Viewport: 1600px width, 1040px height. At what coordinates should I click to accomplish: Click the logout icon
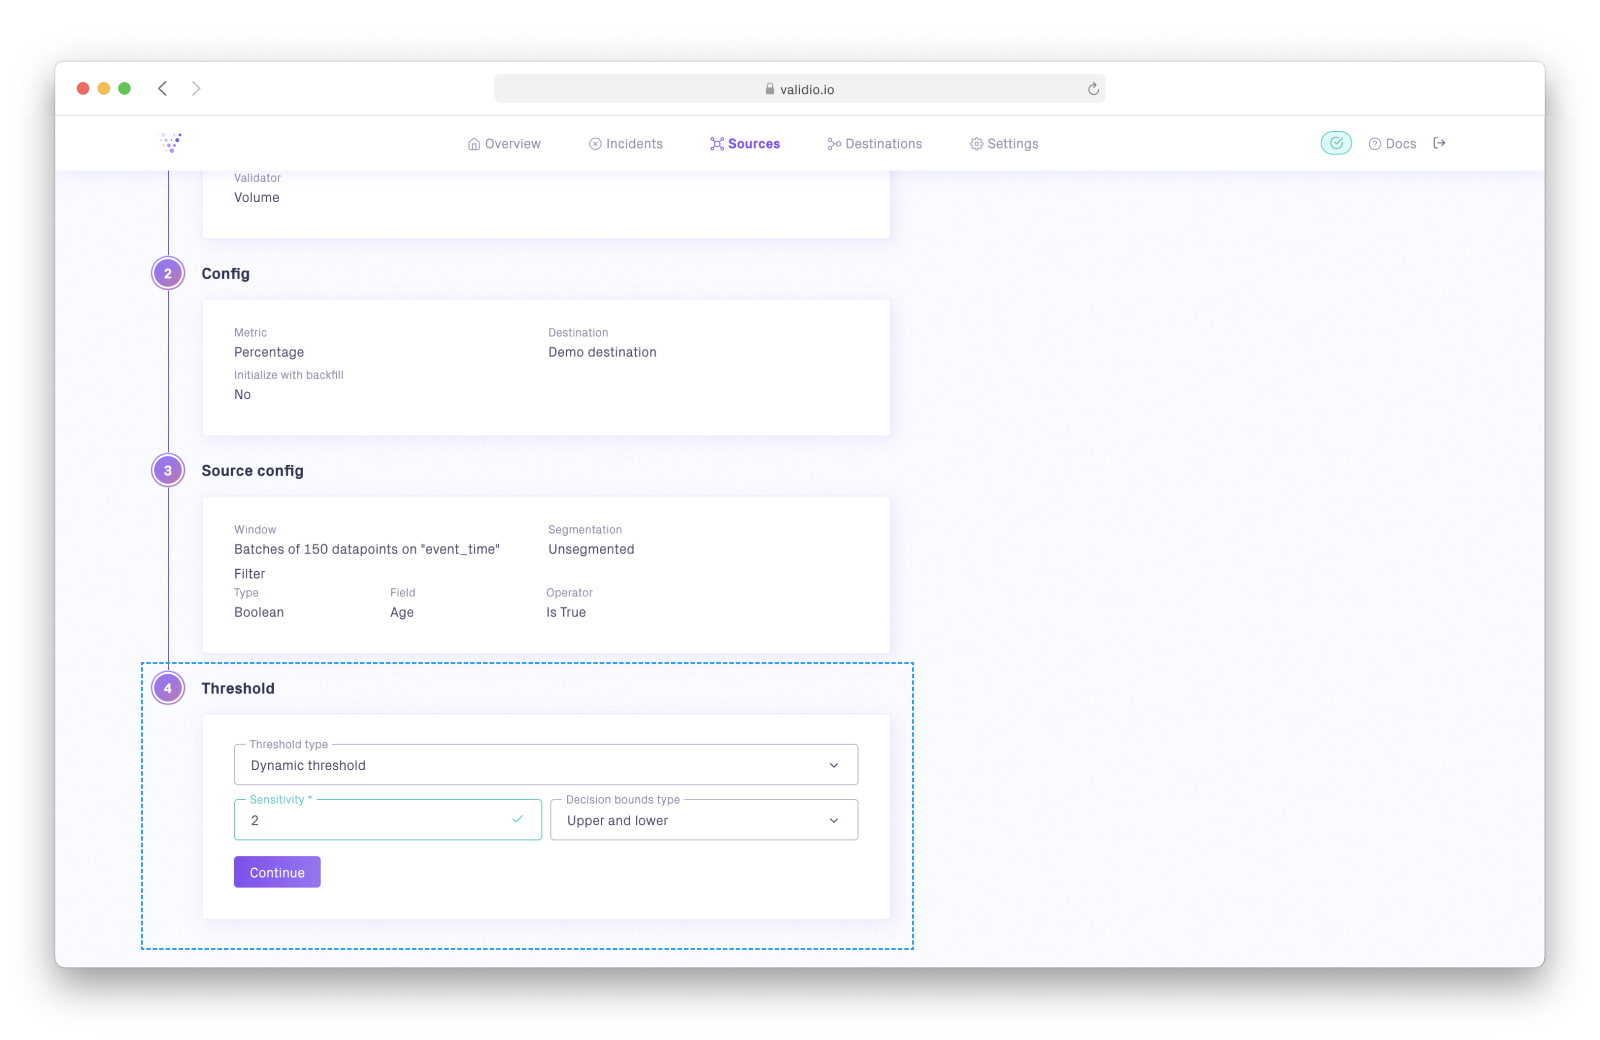(x=1439, y=143)
